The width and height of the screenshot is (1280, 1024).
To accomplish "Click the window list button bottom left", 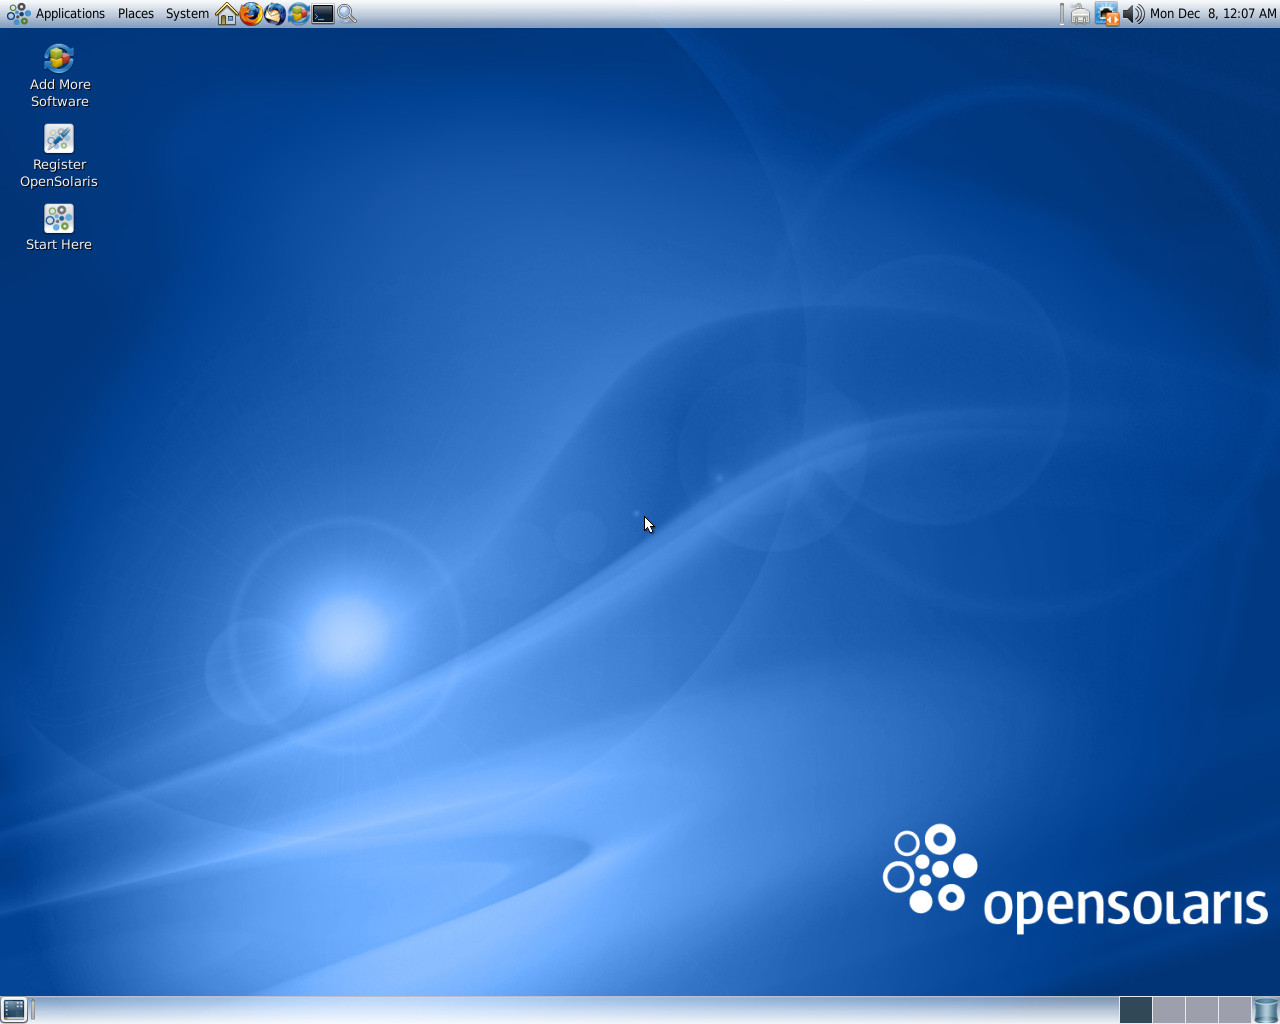I will 15,1009.
